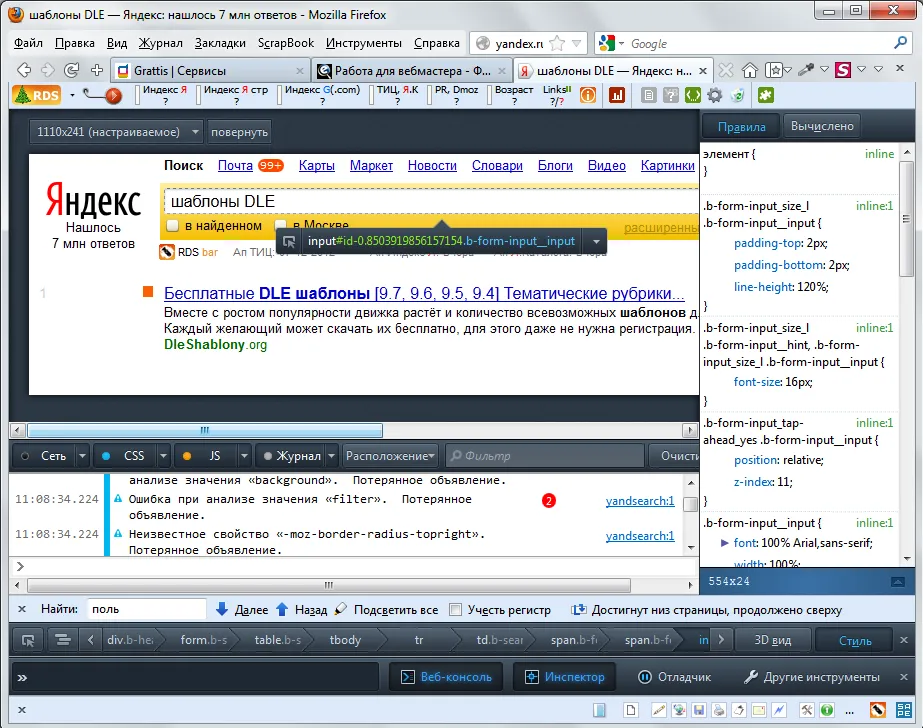Toggle 'Подсветить все' highlight option

(x=386, y=610)
